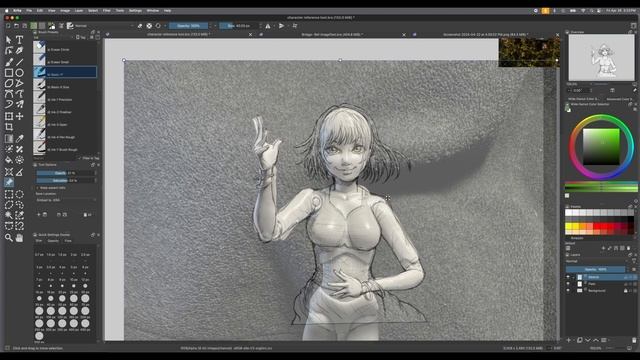Hide the Sketch layer with its eye icon
The height and width of the screenshot is (360, 640).
coord(568,277)
